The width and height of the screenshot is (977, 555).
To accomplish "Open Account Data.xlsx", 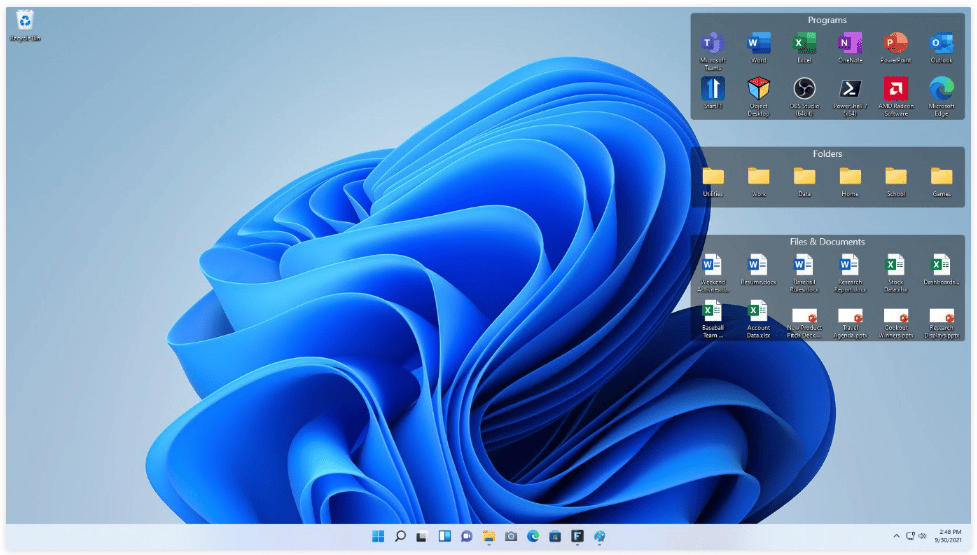I will pos(758,319).
